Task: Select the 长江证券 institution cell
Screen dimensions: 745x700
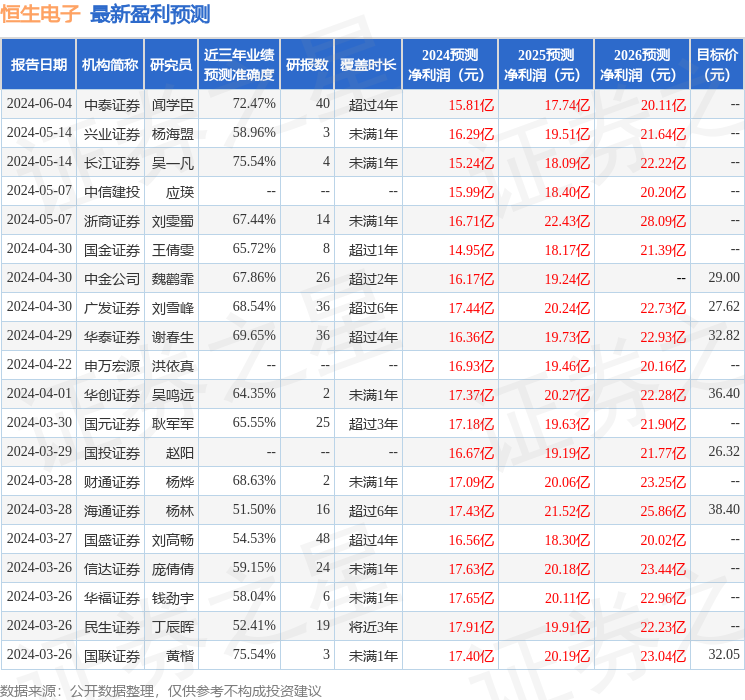Action: coord(112,163)
